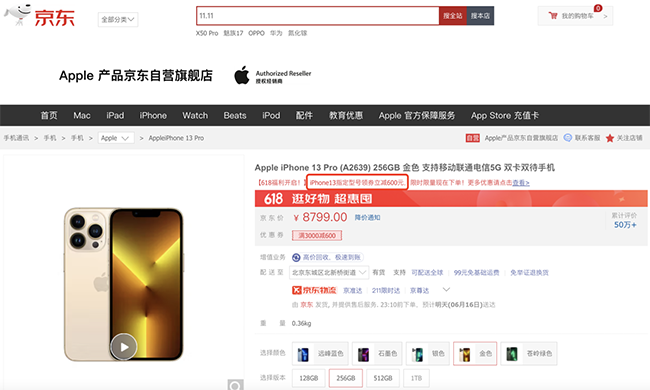The image size is (650, 390).
Task: Click the JD Logistics icon
Action: [314, 290]
